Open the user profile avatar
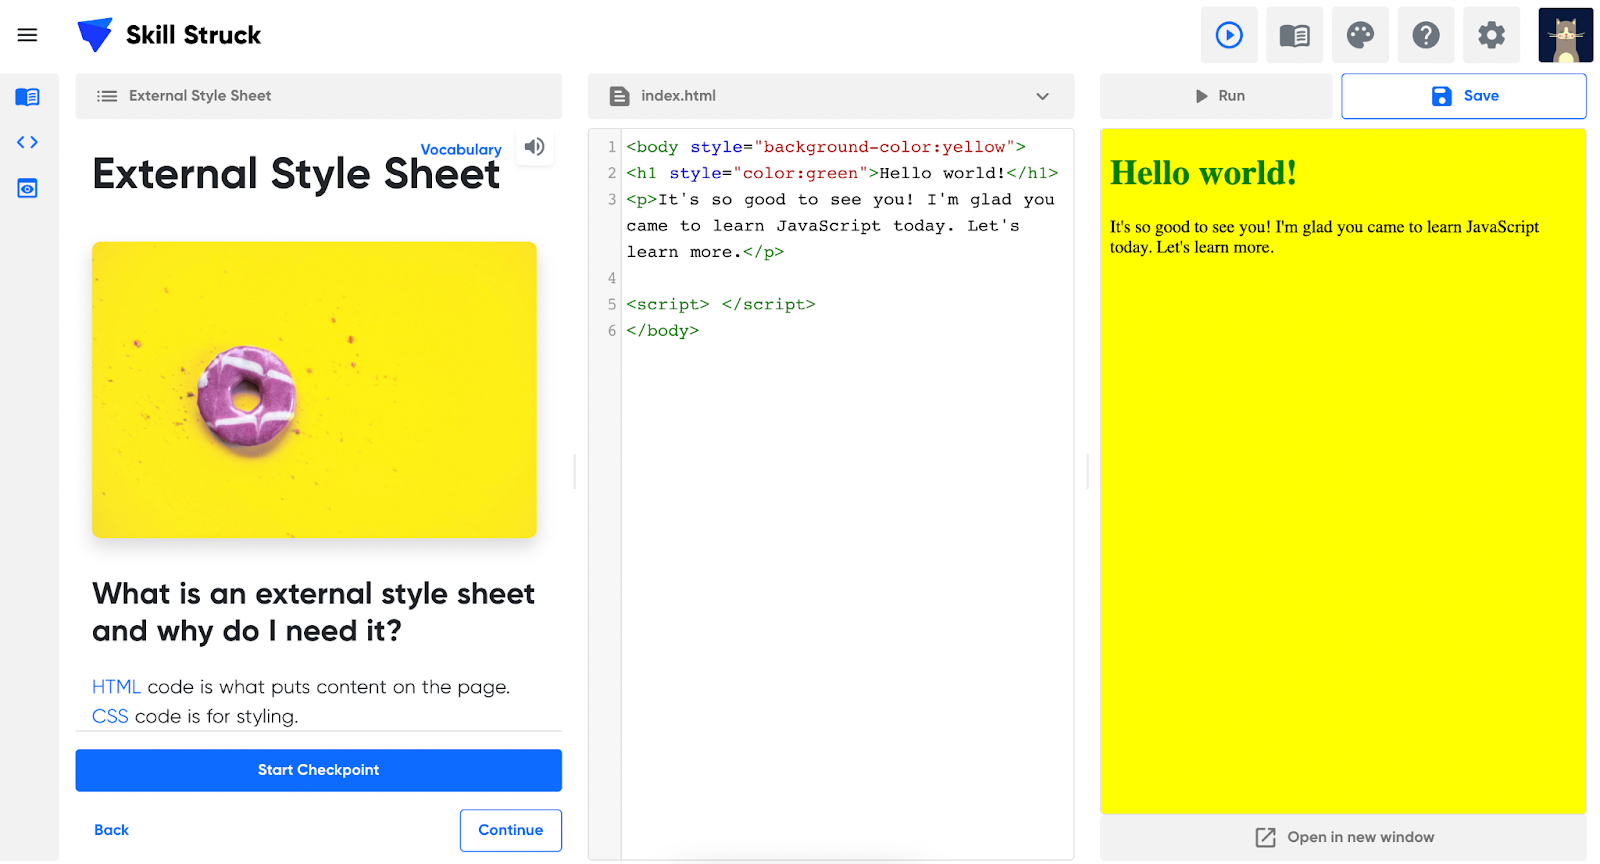This screenshot has width=1600, height=864. click(1565, 35)
